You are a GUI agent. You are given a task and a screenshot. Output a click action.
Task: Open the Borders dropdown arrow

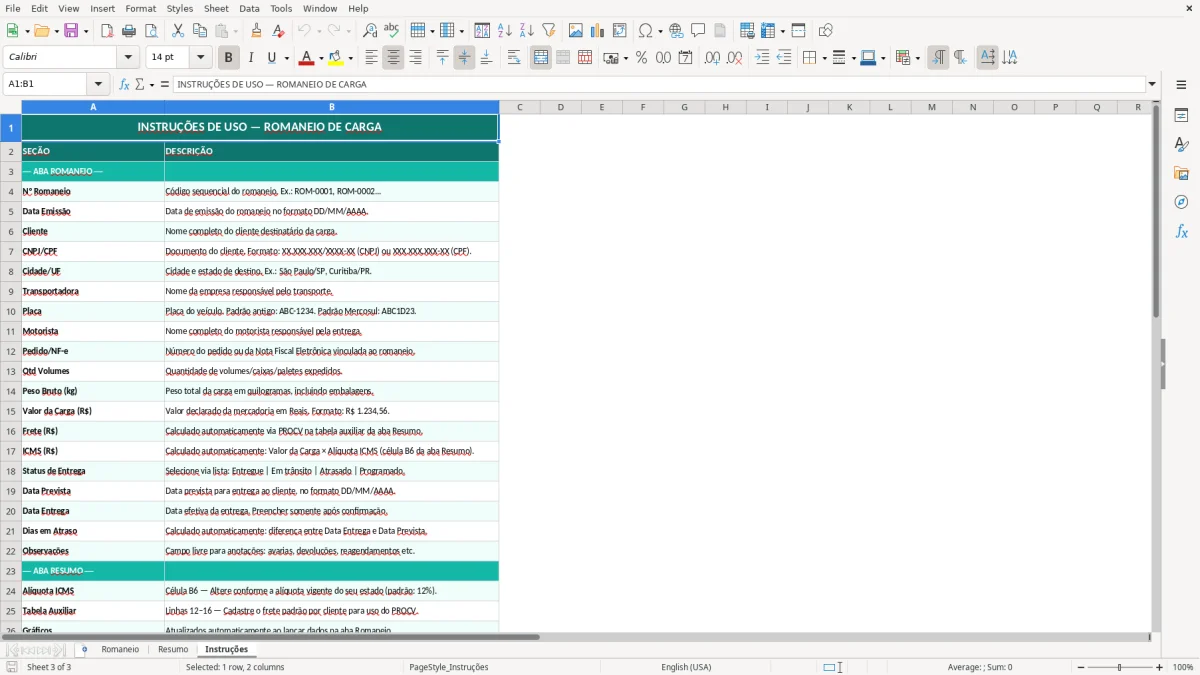(823, 58)
